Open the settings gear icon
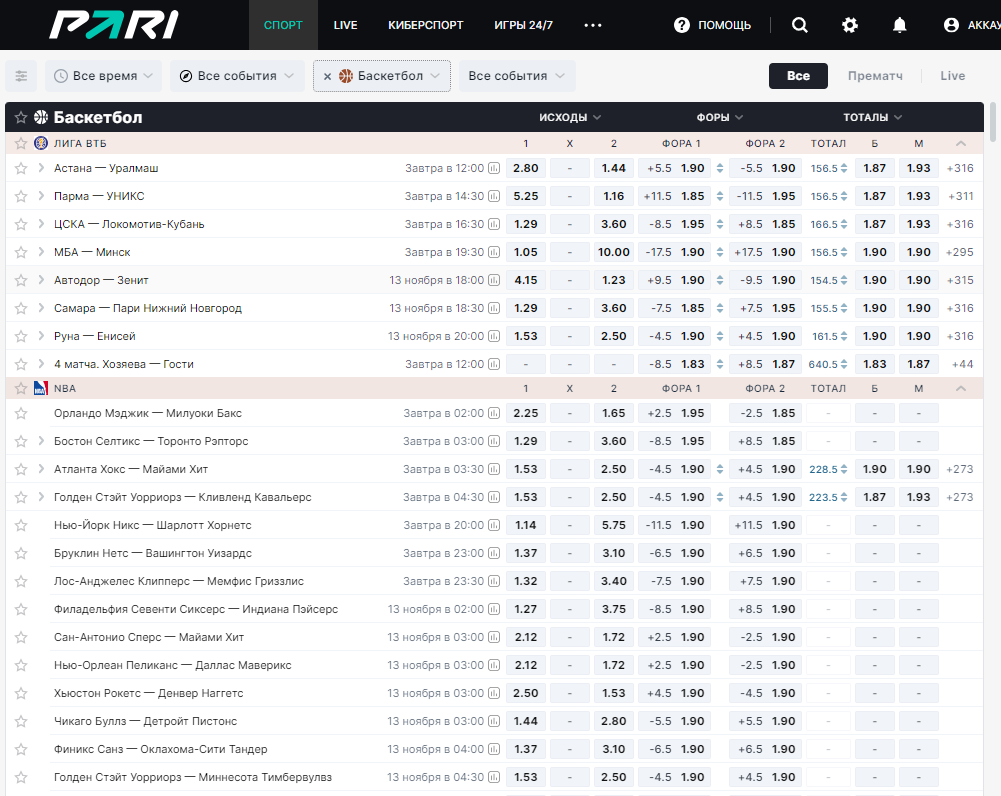Image resolution: width=1001 pixels, height=796 pixels. pyautogui.click(x=850, y=25)
